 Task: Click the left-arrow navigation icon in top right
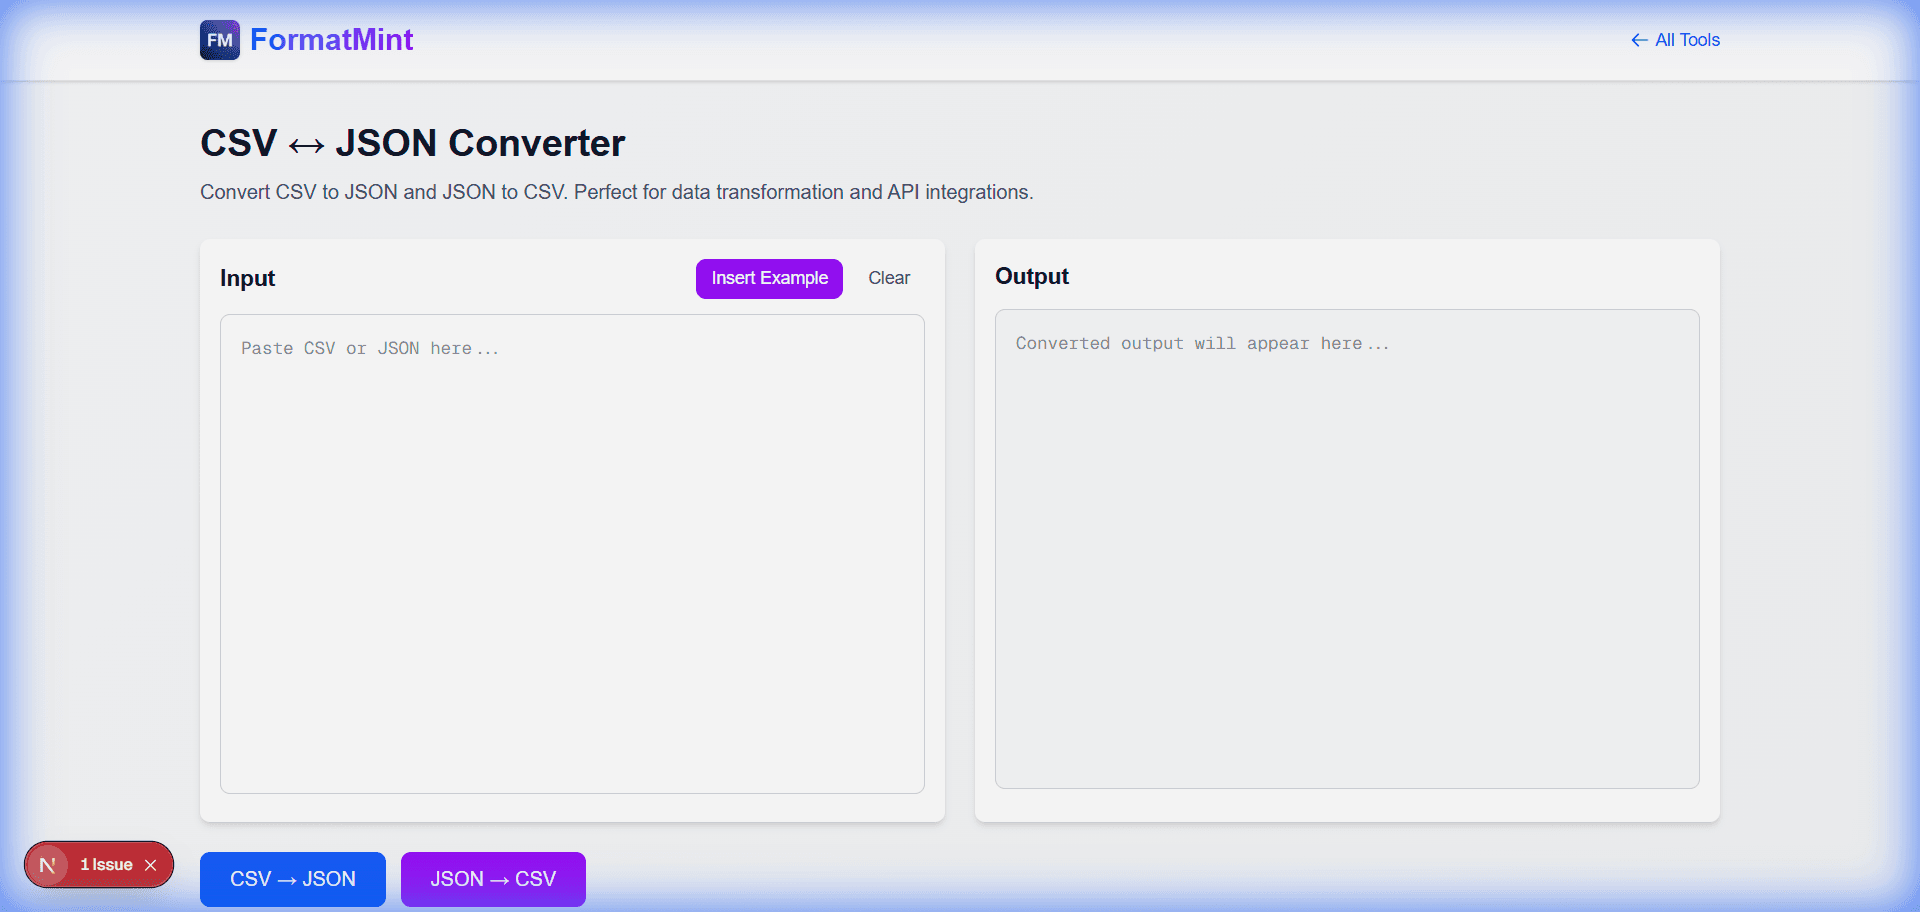pyautogui.click(x=1638, y=40)
